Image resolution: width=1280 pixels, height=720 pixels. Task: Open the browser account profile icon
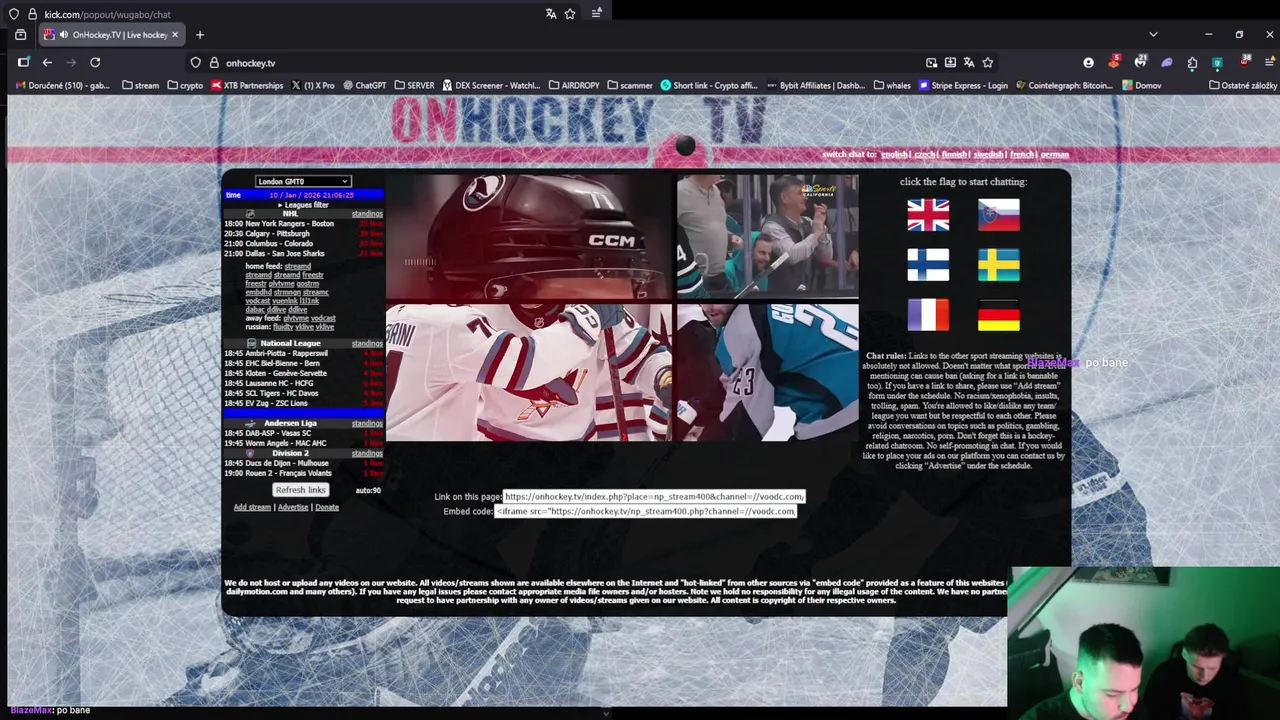[x=1088, y=62]
